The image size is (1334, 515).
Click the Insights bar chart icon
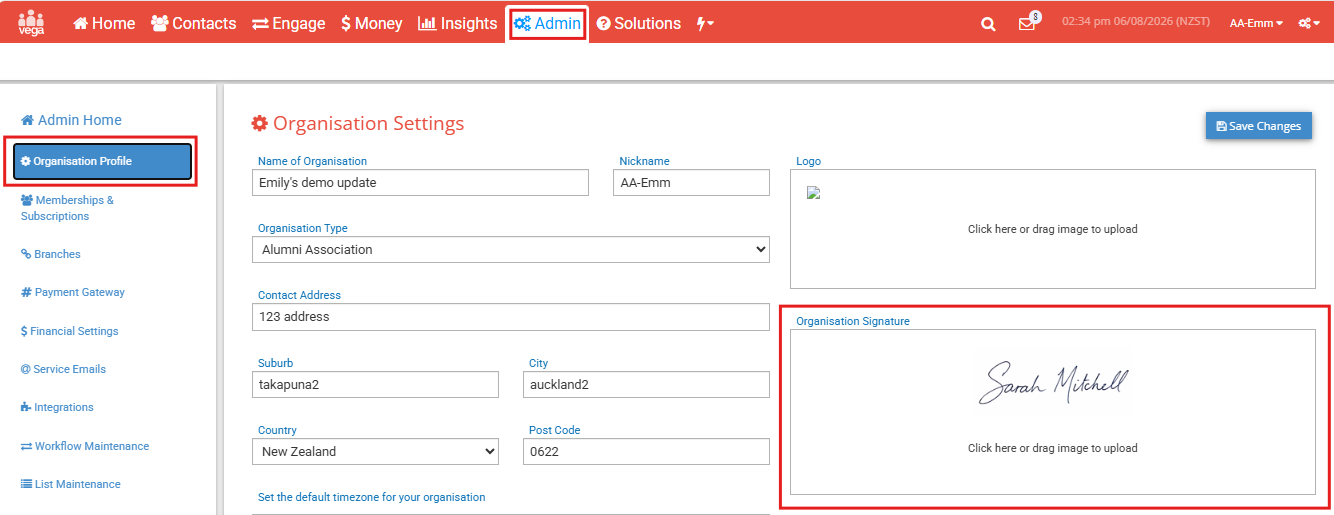(x=427, y=23)
